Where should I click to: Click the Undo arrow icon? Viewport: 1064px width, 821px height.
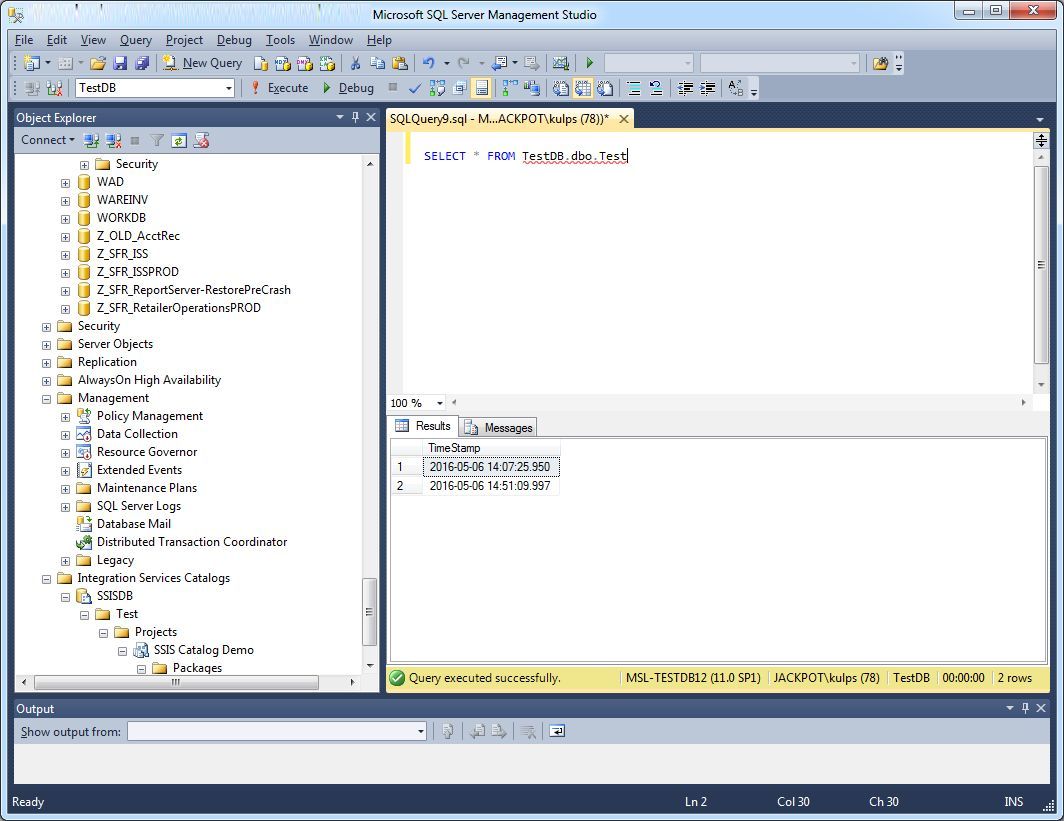pos(429,63)
